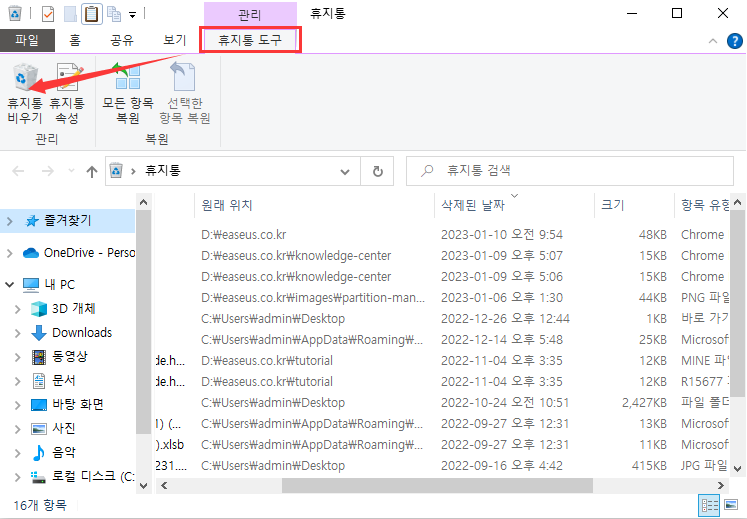Viewport: 747px width, 519px height.
Task: Click 휴지통 in the address bar
Action: coord(162,171)
